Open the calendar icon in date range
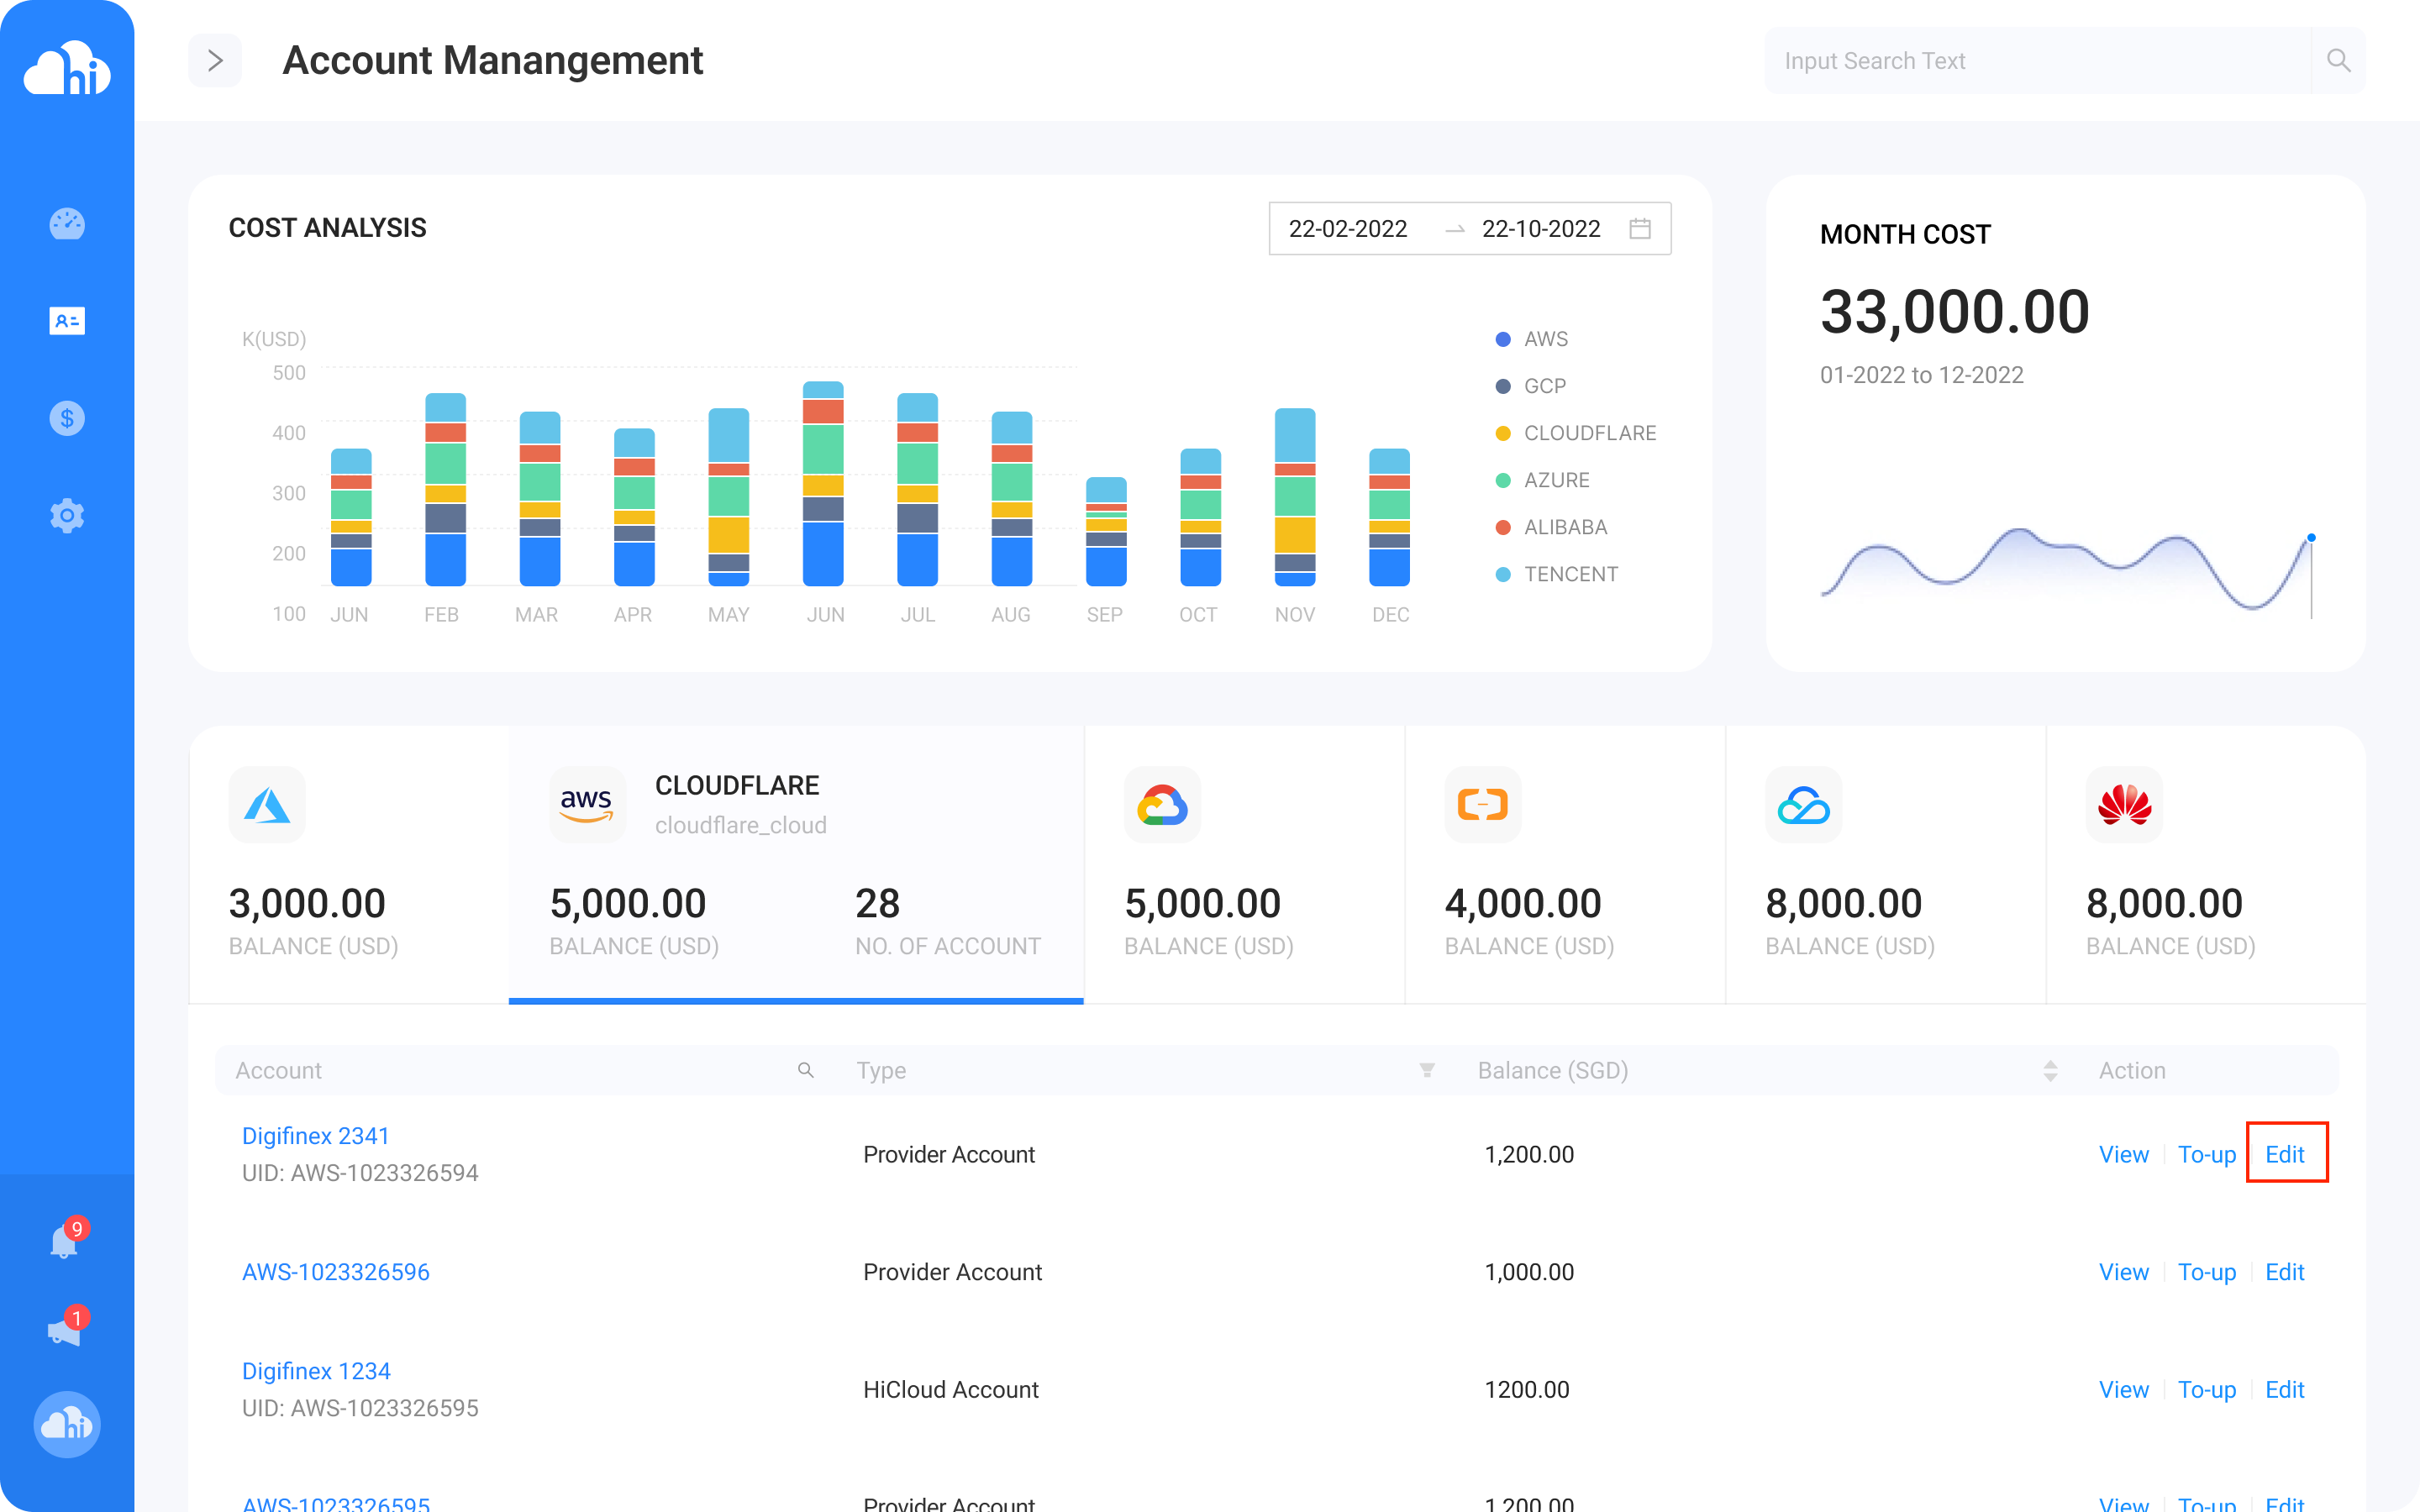 [1640, 229]
